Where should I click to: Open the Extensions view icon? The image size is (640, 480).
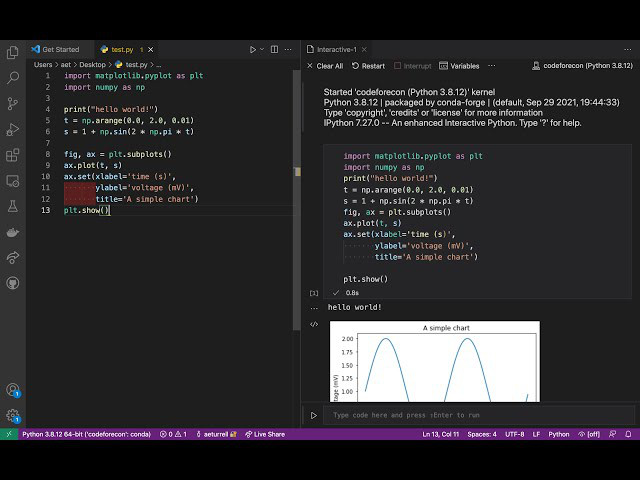point(13,155)
